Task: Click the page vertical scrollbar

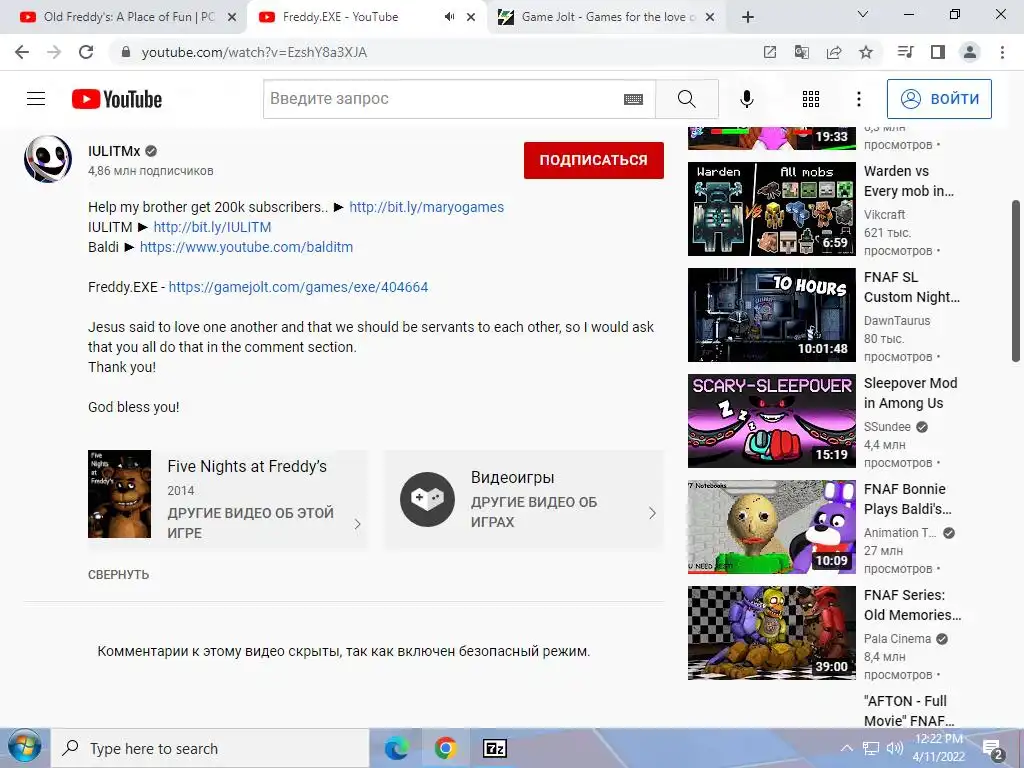Action: (1016, 281)
